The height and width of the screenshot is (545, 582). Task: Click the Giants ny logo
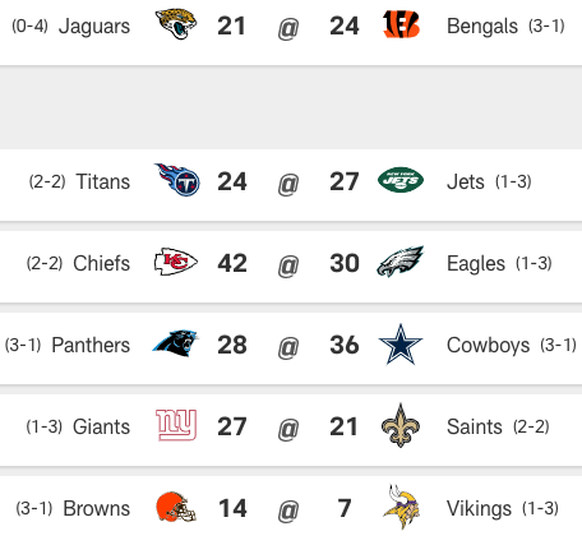176,425
